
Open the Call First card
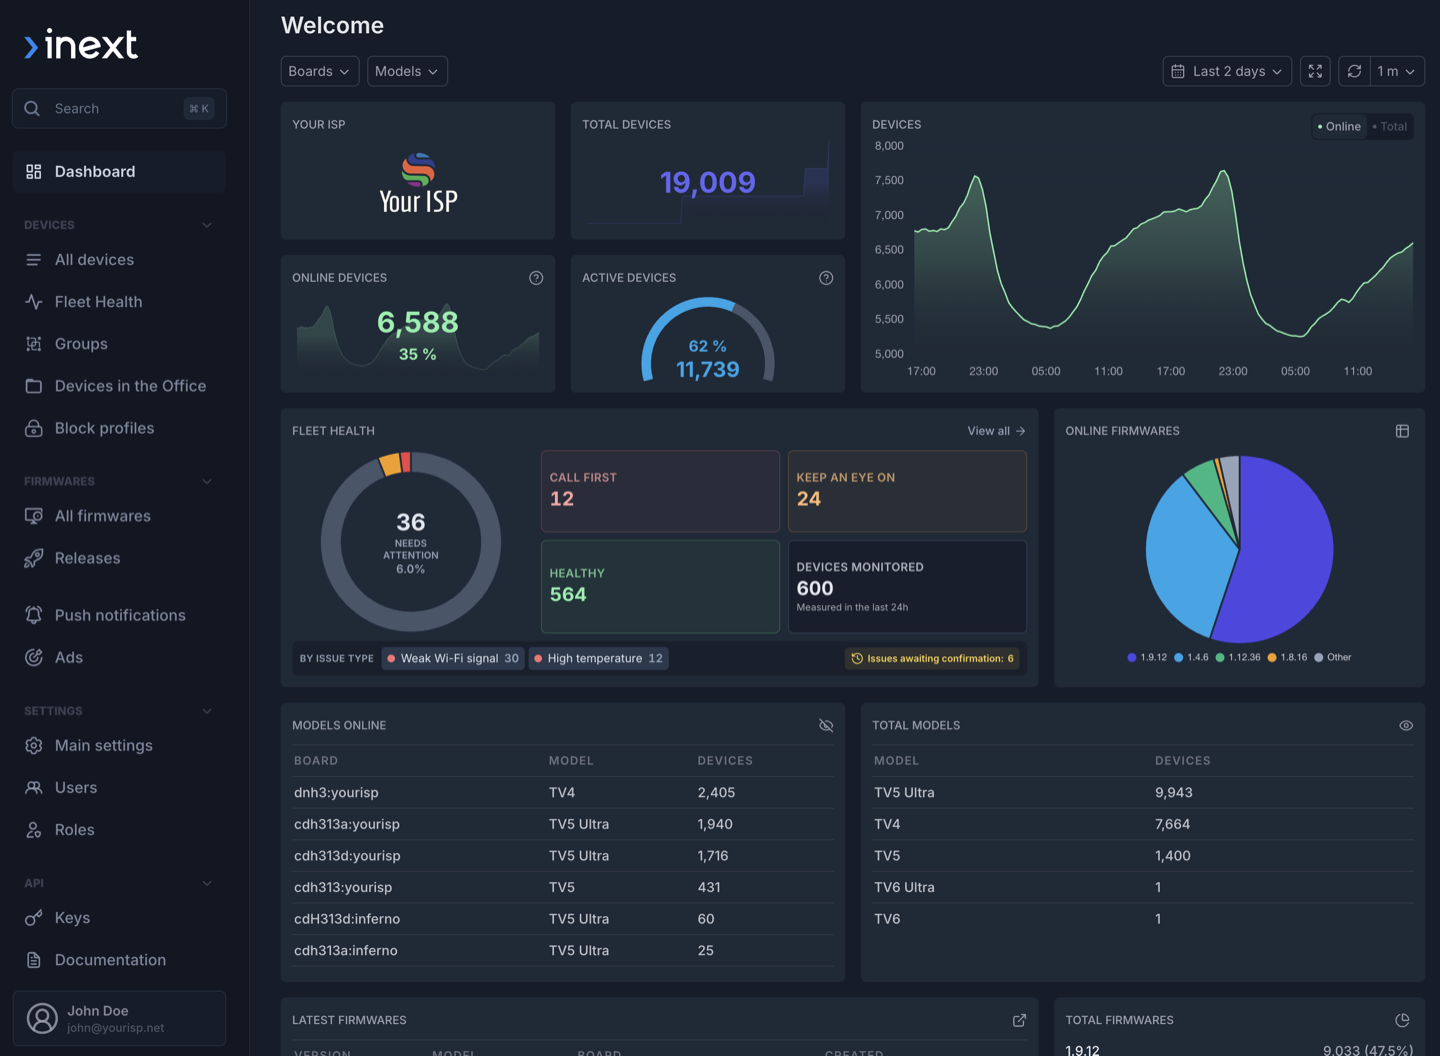pyautogui.click(x=660, y=491)
